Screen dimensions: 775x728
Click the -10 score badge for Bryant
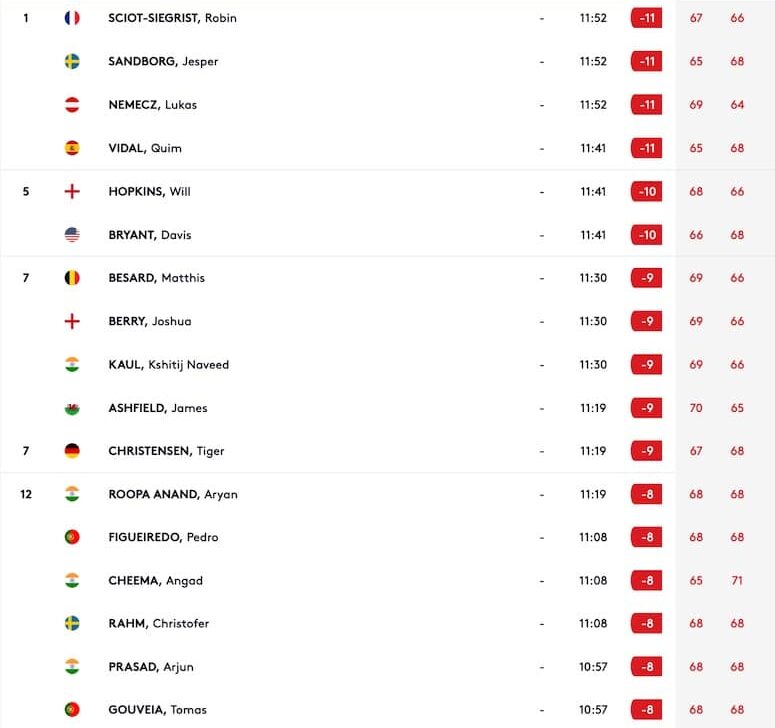point(646,235)
